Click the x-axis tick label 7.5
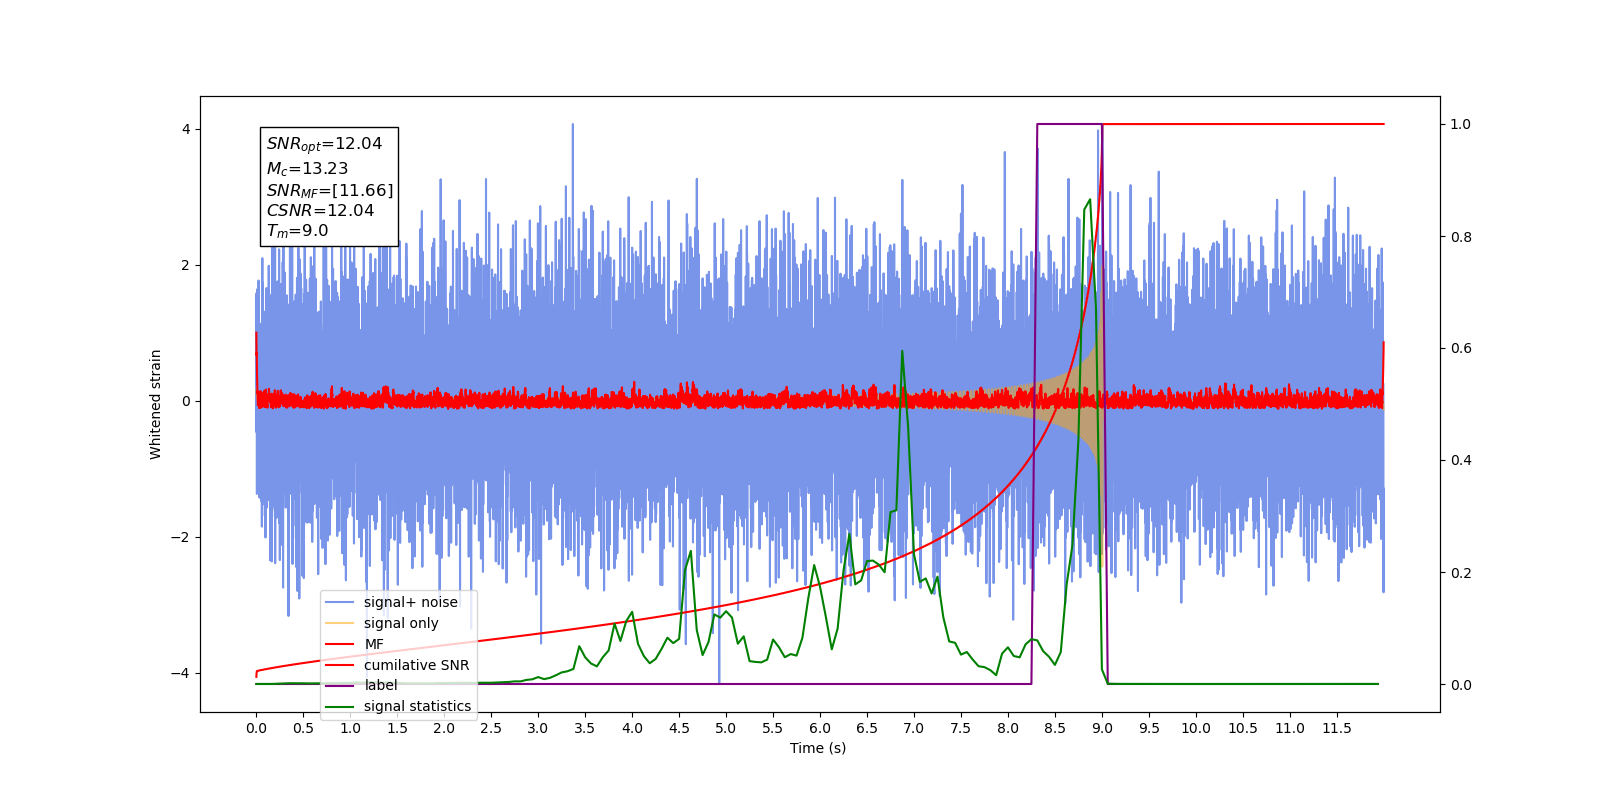The height and width of the screenshot is (800, 1600). [x=961, y=728]
